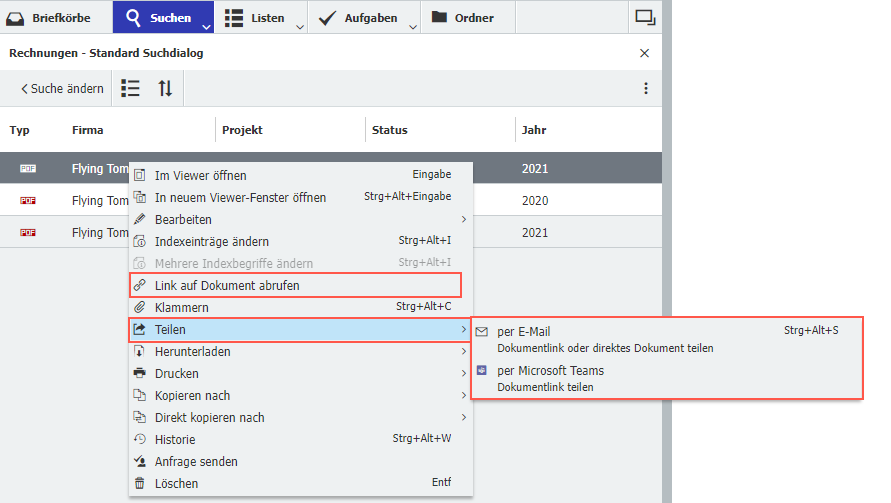Switch to the Briefkörbe tab
Viewport: 891px width, 503px height.
[x=56, y=17]
